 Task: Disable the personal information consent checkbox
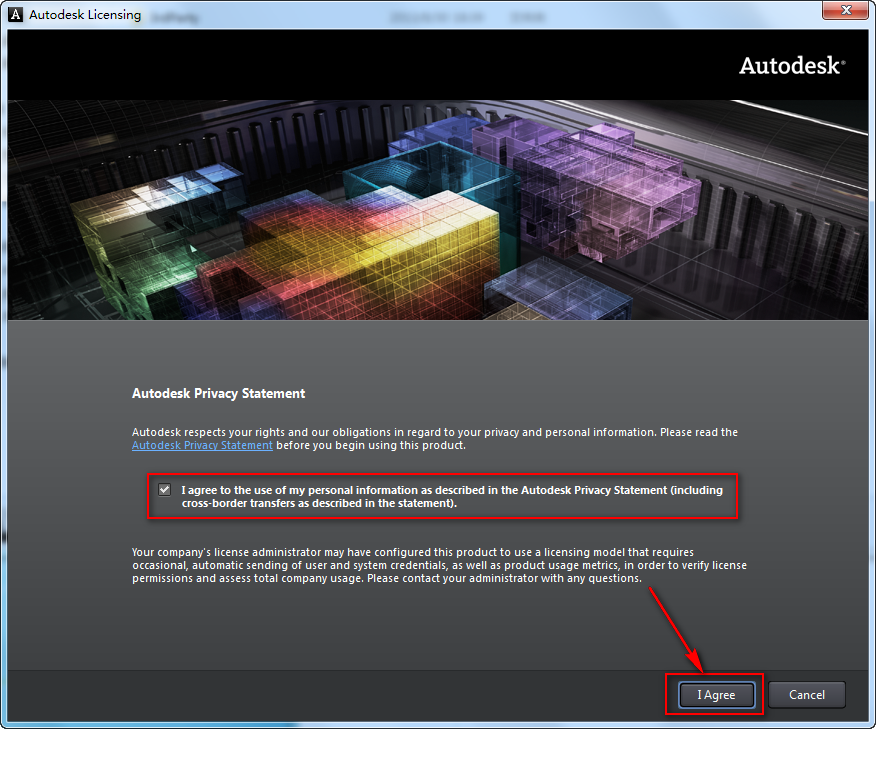pyautogui.click(x=164, y=489)
